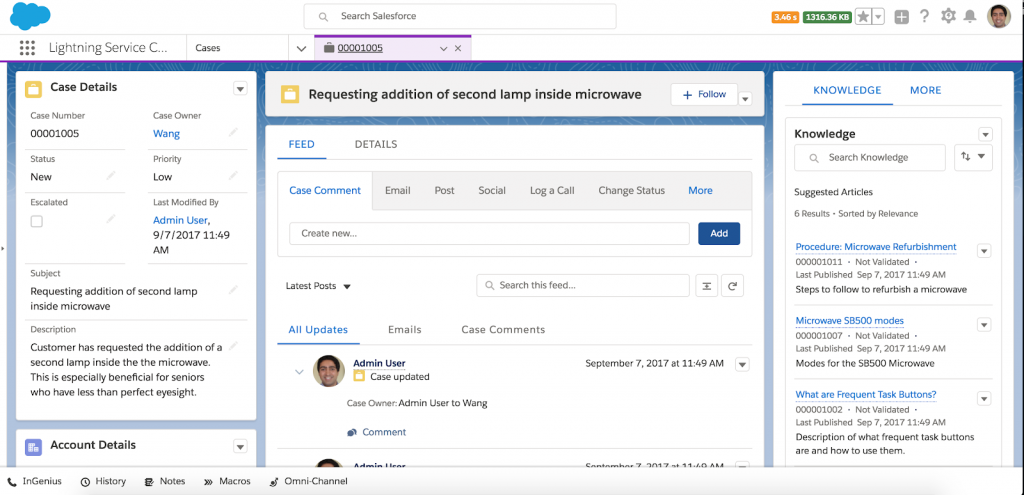Edit Status field pencil icon
This screenshot has height=495, width=1024.
[x=111, y=176]
